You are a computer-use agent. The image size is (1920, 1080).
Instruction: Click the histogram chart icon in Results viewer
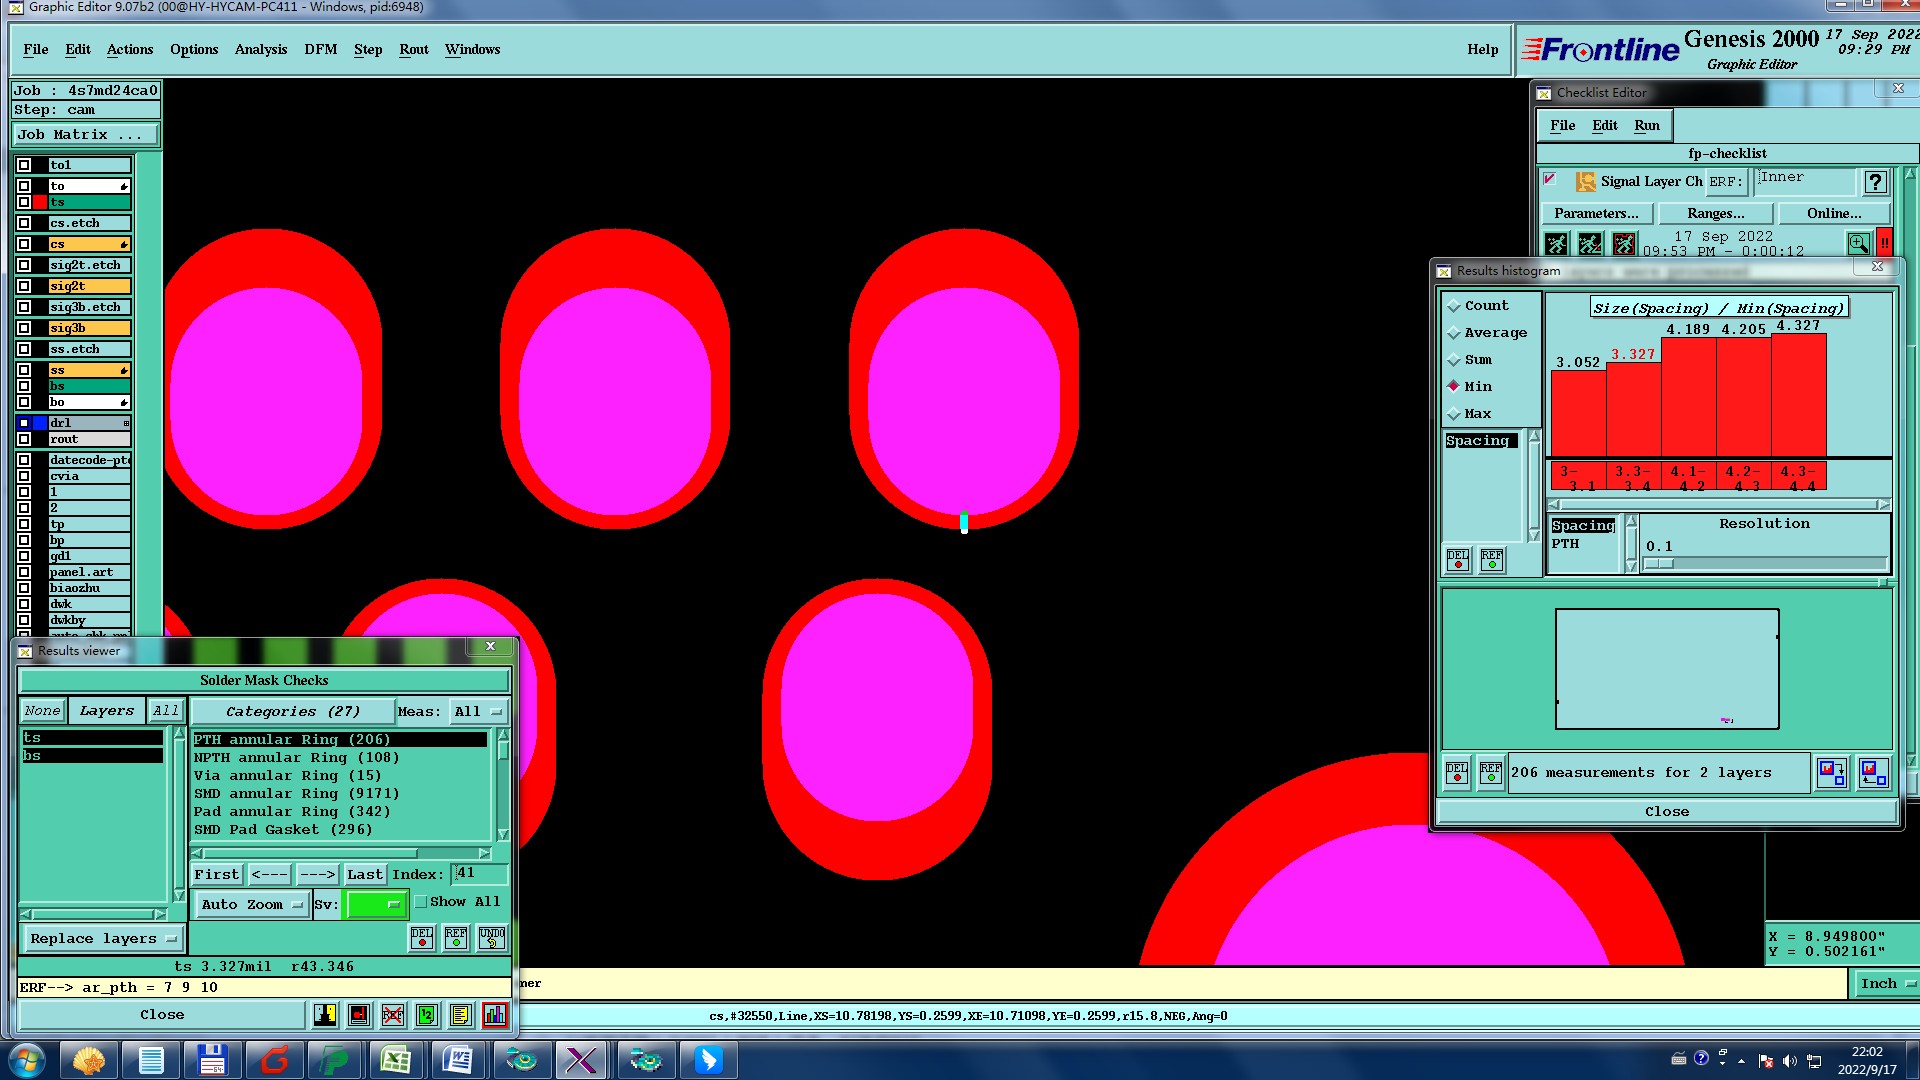[494, 1015]
